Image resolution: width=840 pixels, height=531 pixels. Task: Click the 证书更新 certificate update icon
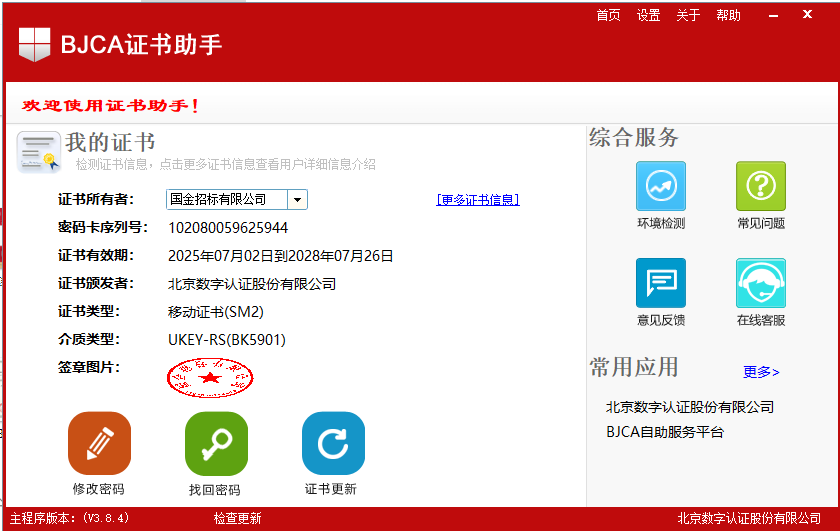(x=333, y=443)
